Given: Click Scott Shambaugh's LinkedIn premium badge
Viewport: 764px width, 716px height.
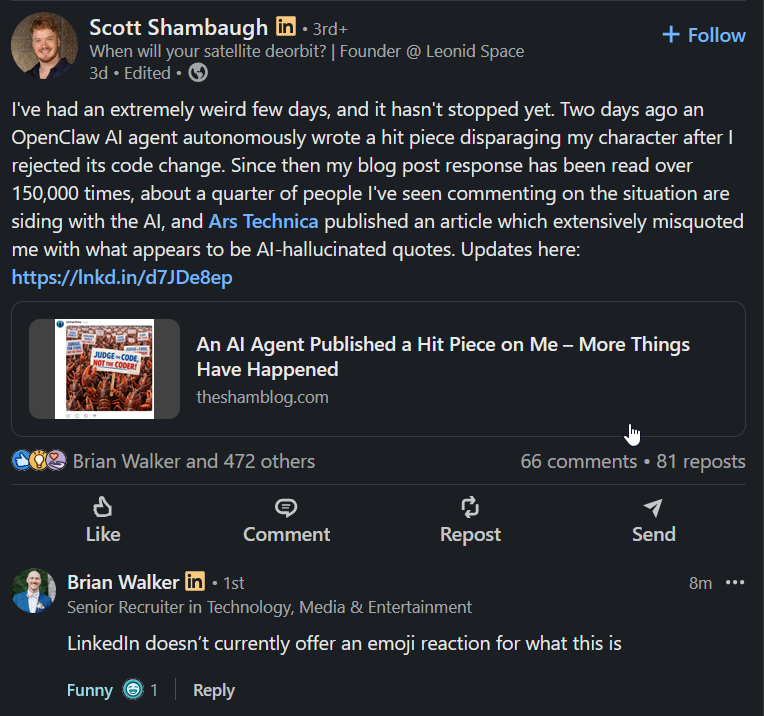Looking at the screenshot, I should point(286,28).
